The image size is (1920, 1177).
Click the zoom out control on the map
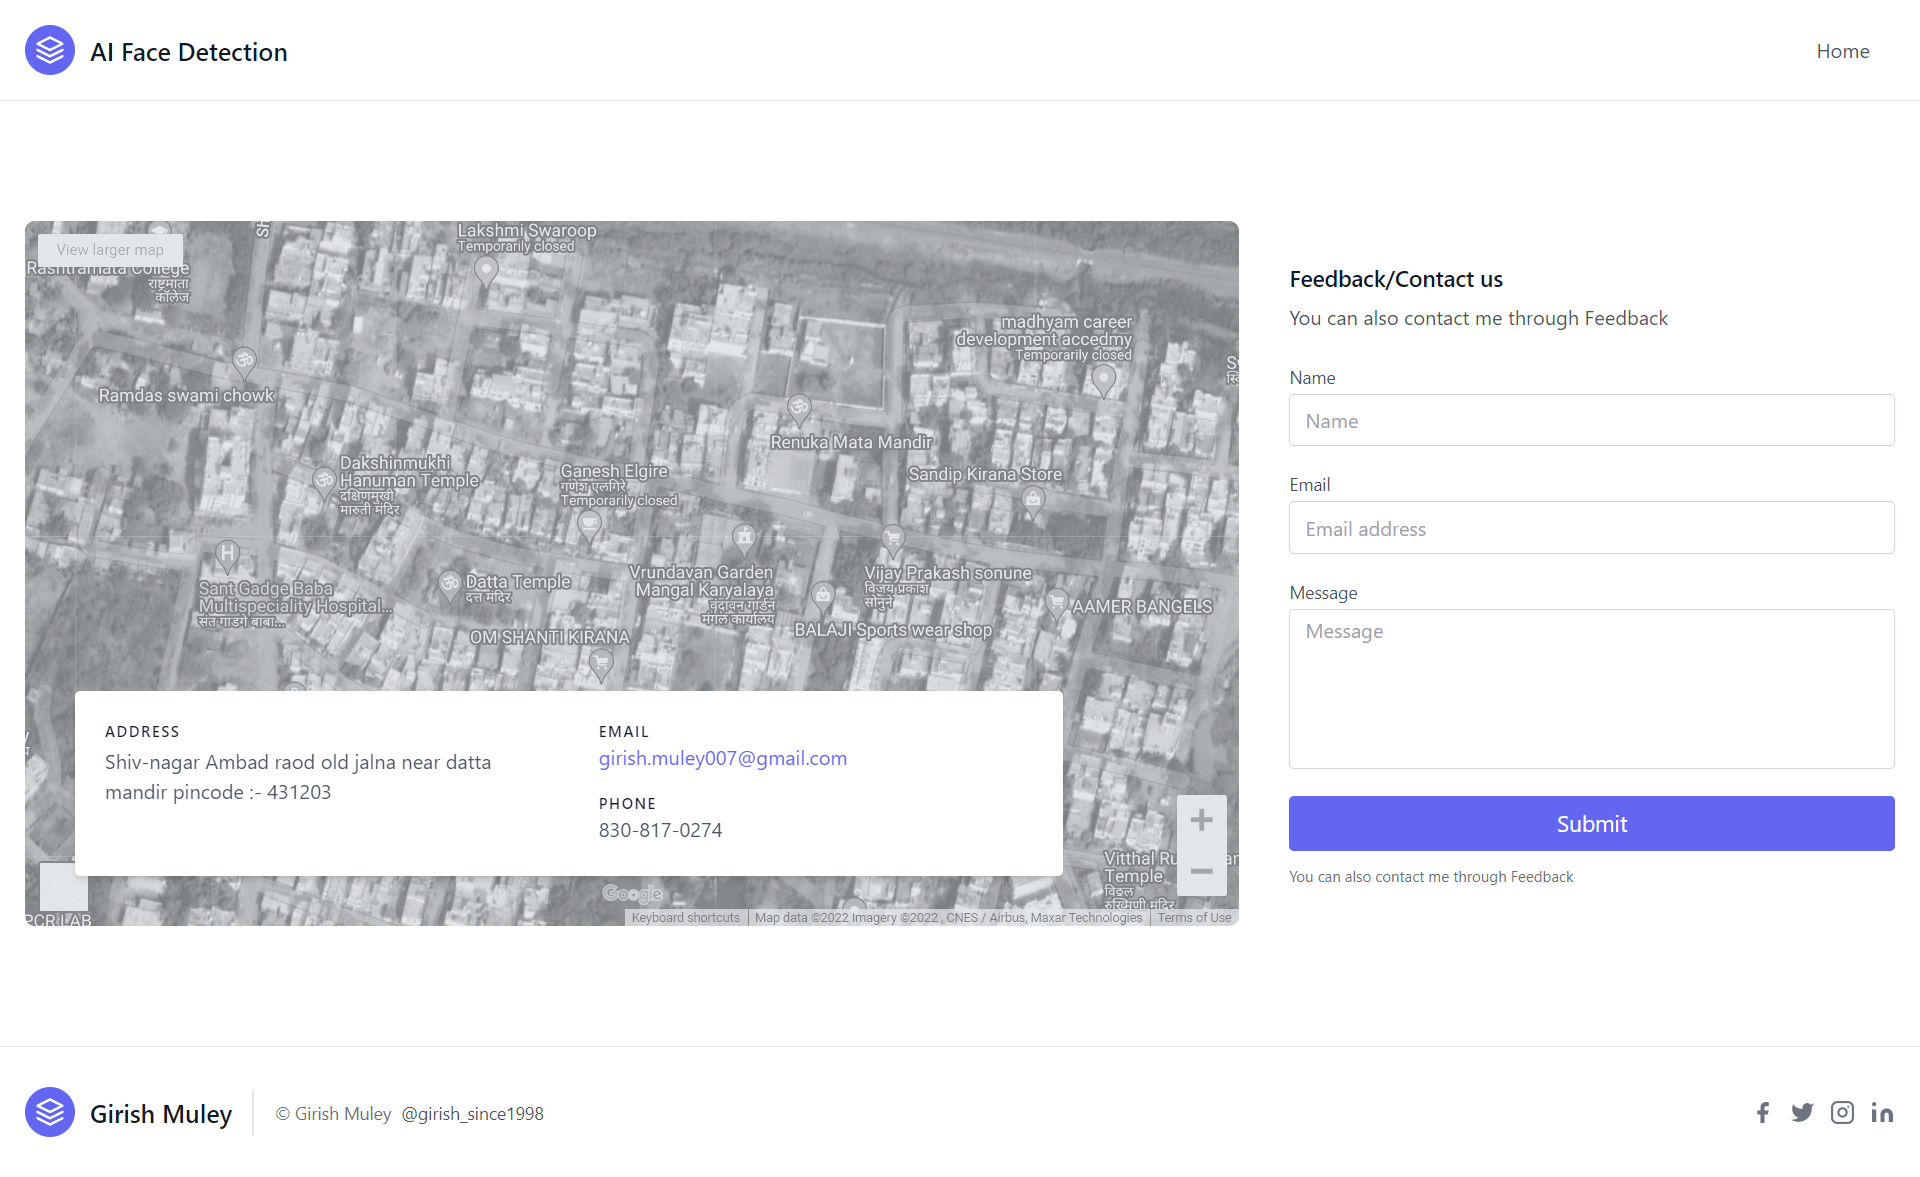[1202, 872]
